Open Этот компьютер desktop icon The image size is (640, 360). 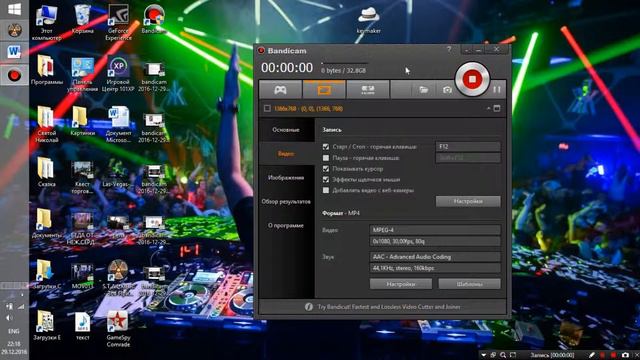tap(47, 22)
